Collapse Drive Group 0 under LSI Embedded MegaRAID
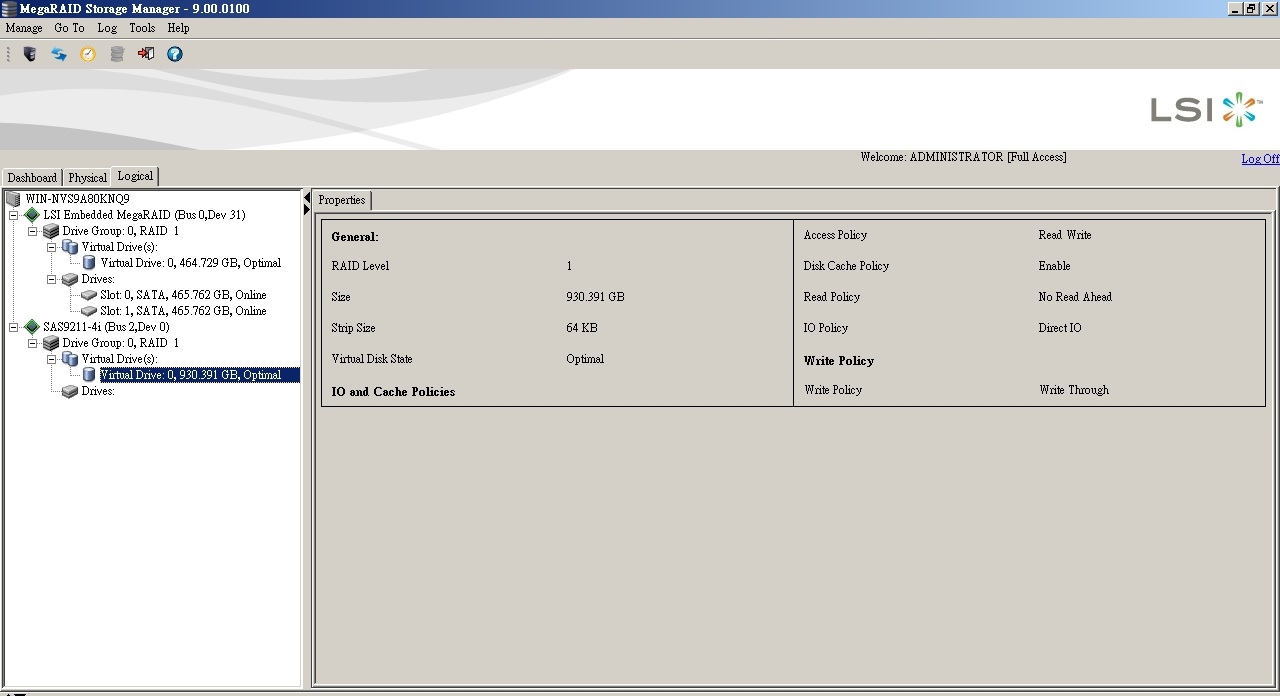This screenshot has height=696, width=1280. click(x=33, y=231)
